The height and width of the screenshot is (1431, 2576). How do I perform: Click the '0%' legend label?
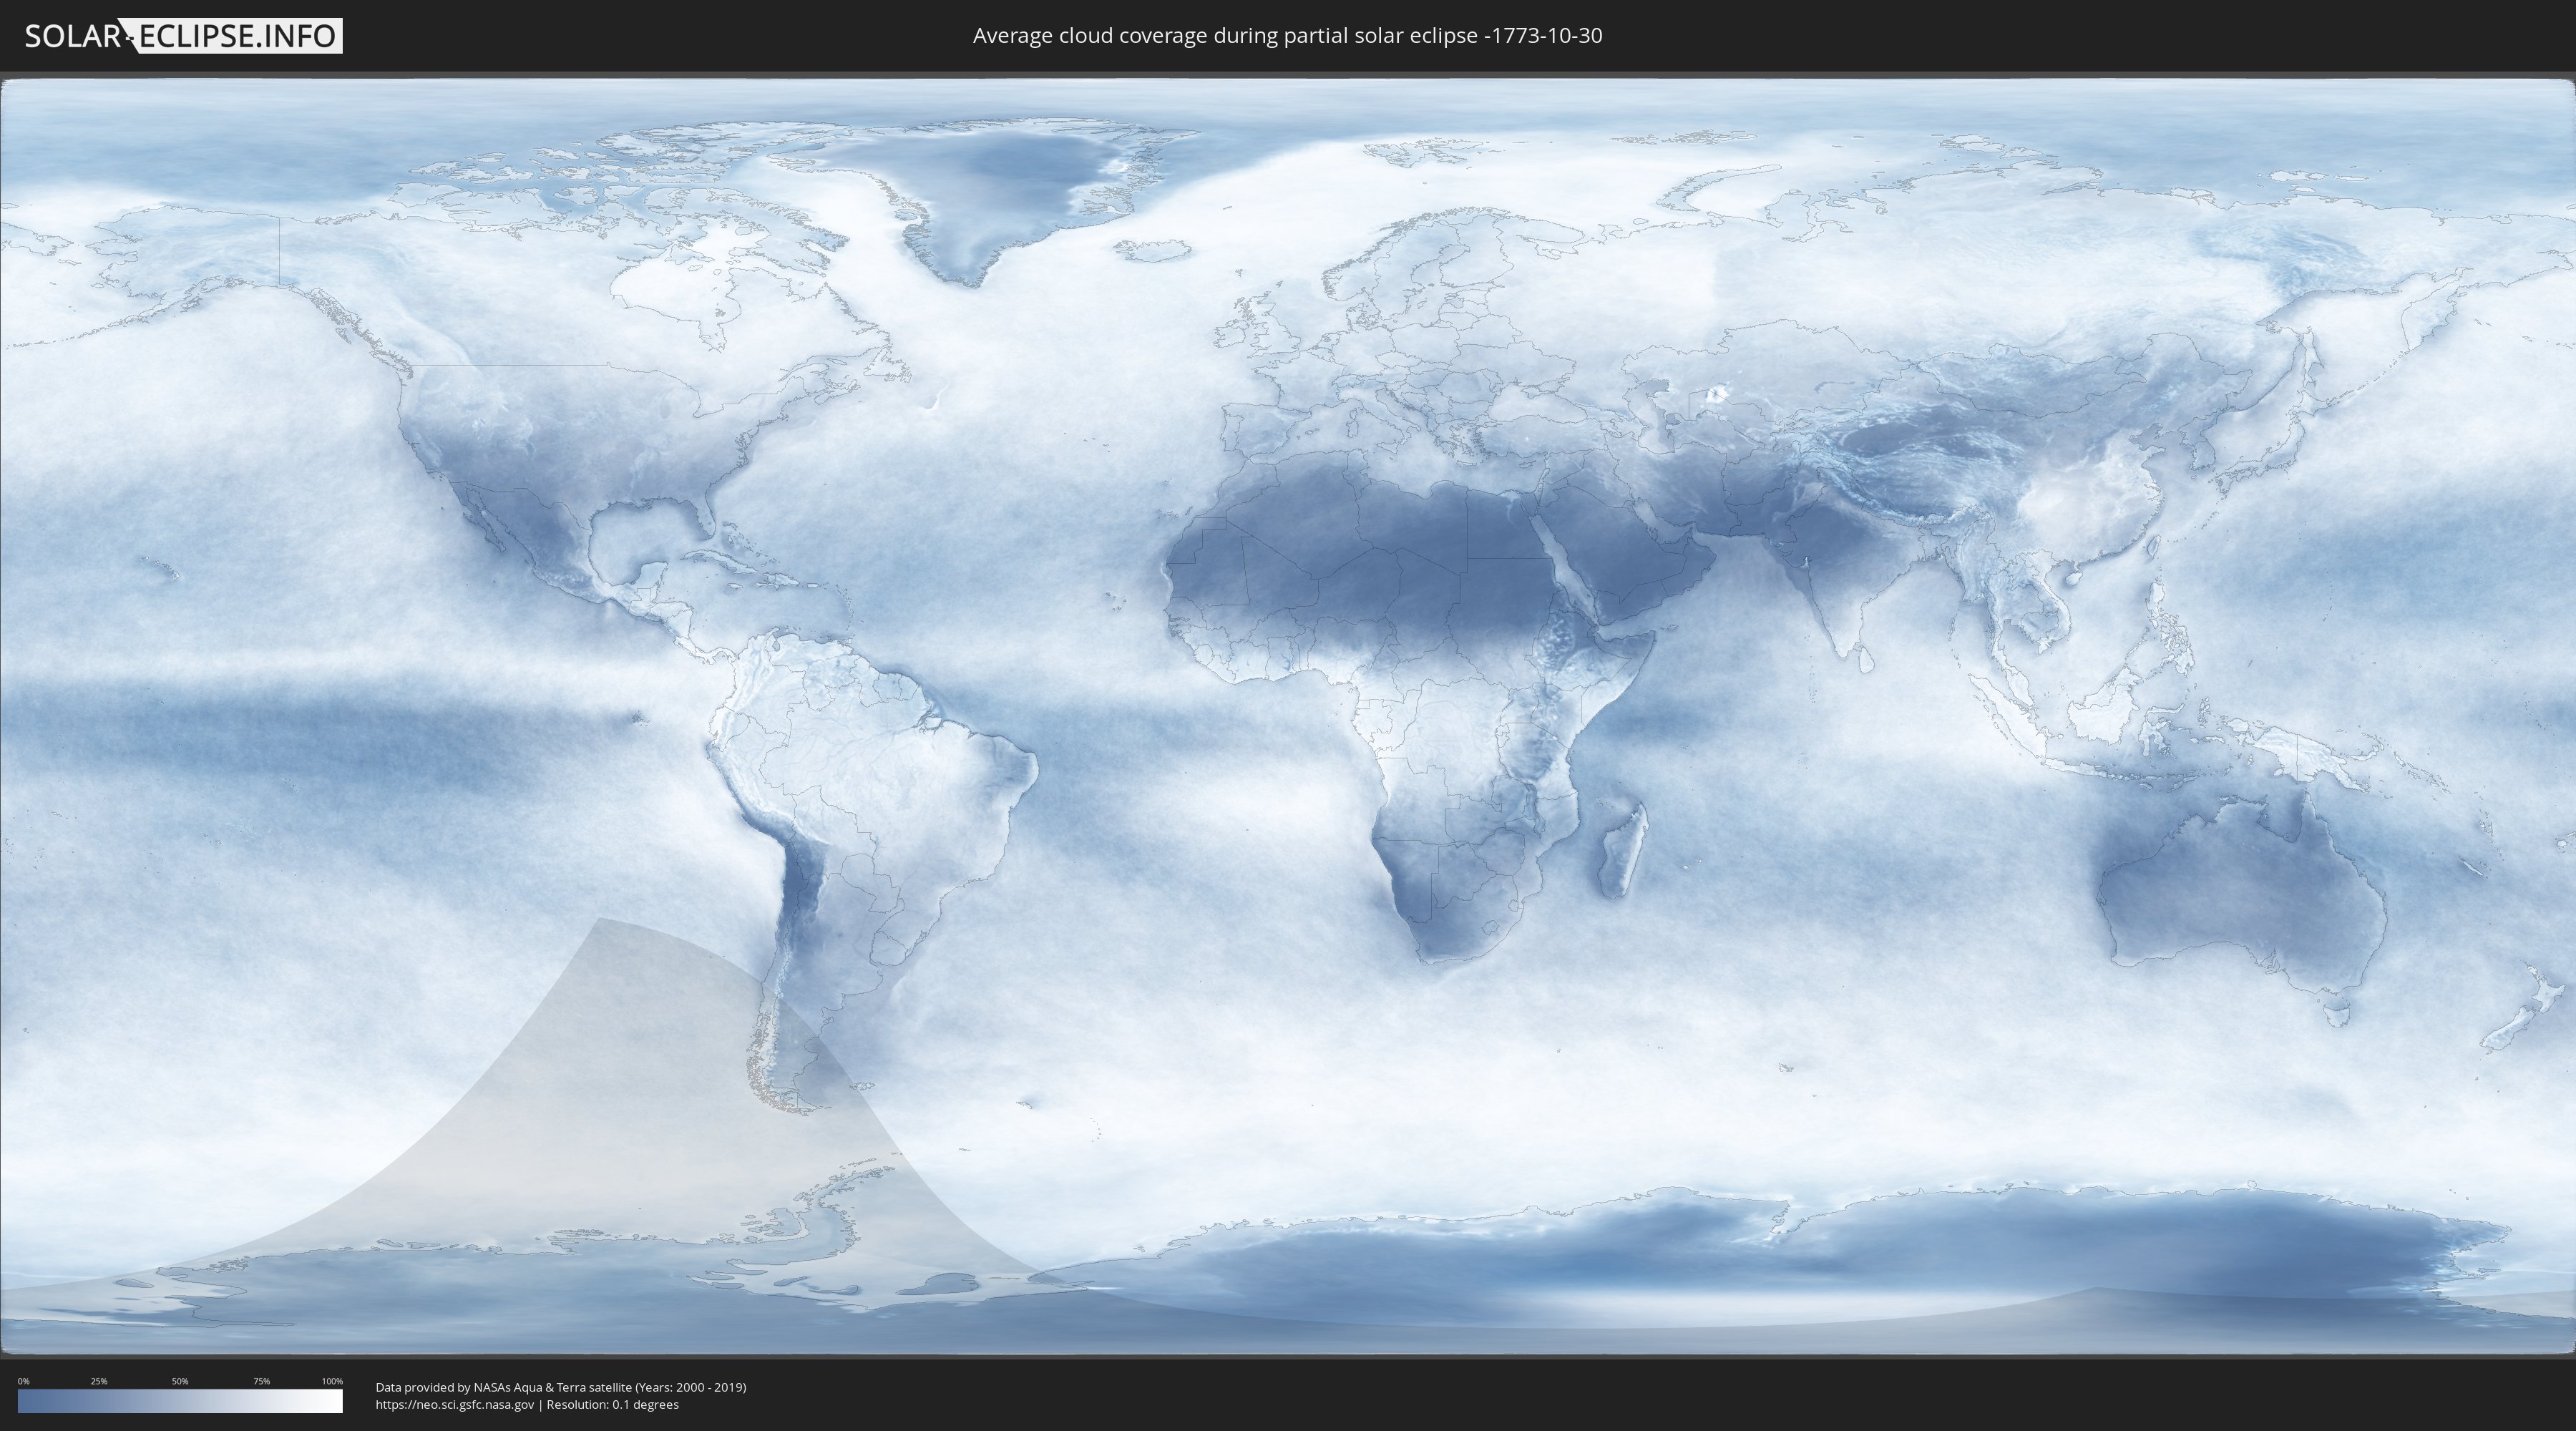(23, 1381)
